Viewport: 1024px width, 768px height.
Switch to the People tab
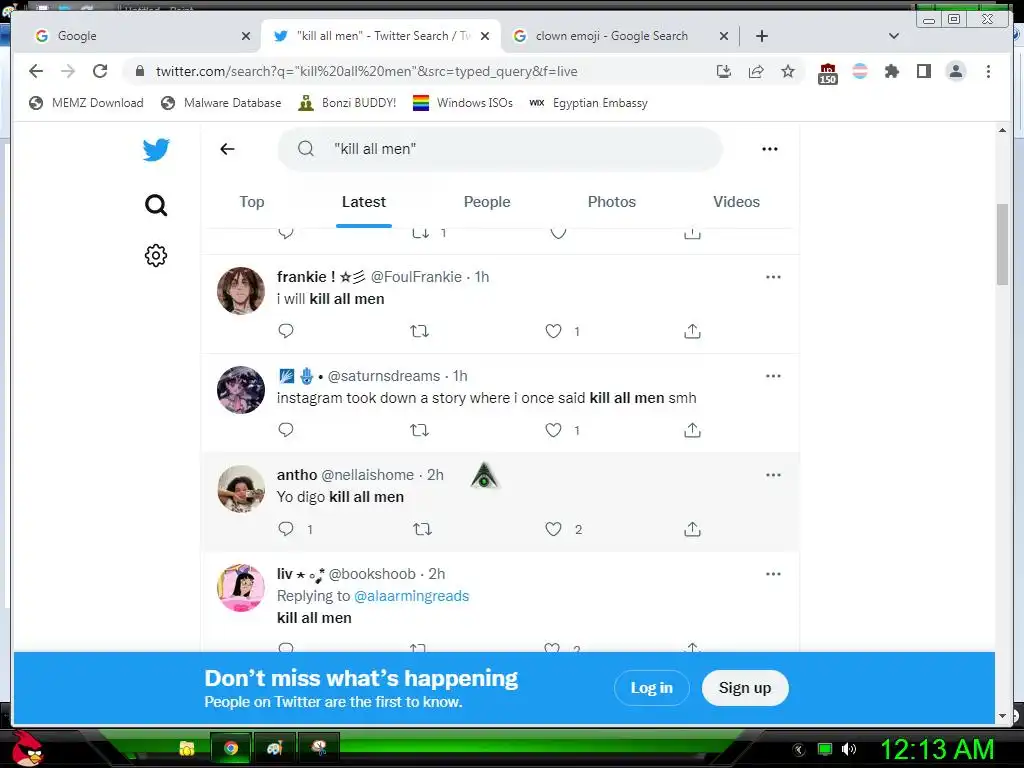pyautogui.click(x=487, y=202)
